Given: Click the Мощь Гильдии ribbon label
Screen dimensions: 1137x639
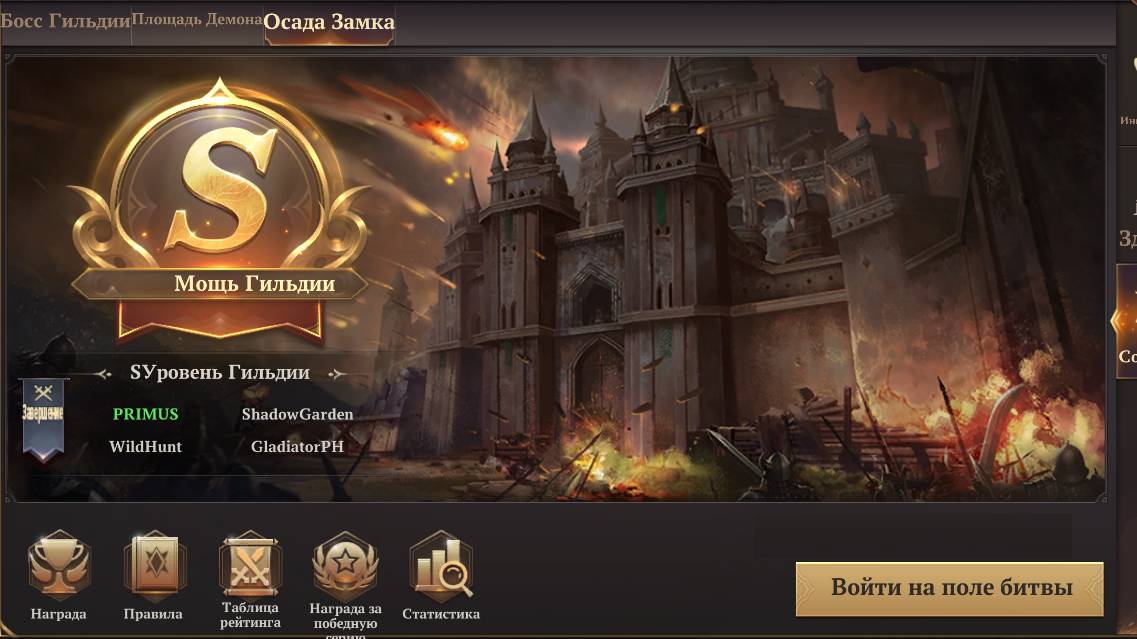Looking at the screenshot, I should coord(254,284).
